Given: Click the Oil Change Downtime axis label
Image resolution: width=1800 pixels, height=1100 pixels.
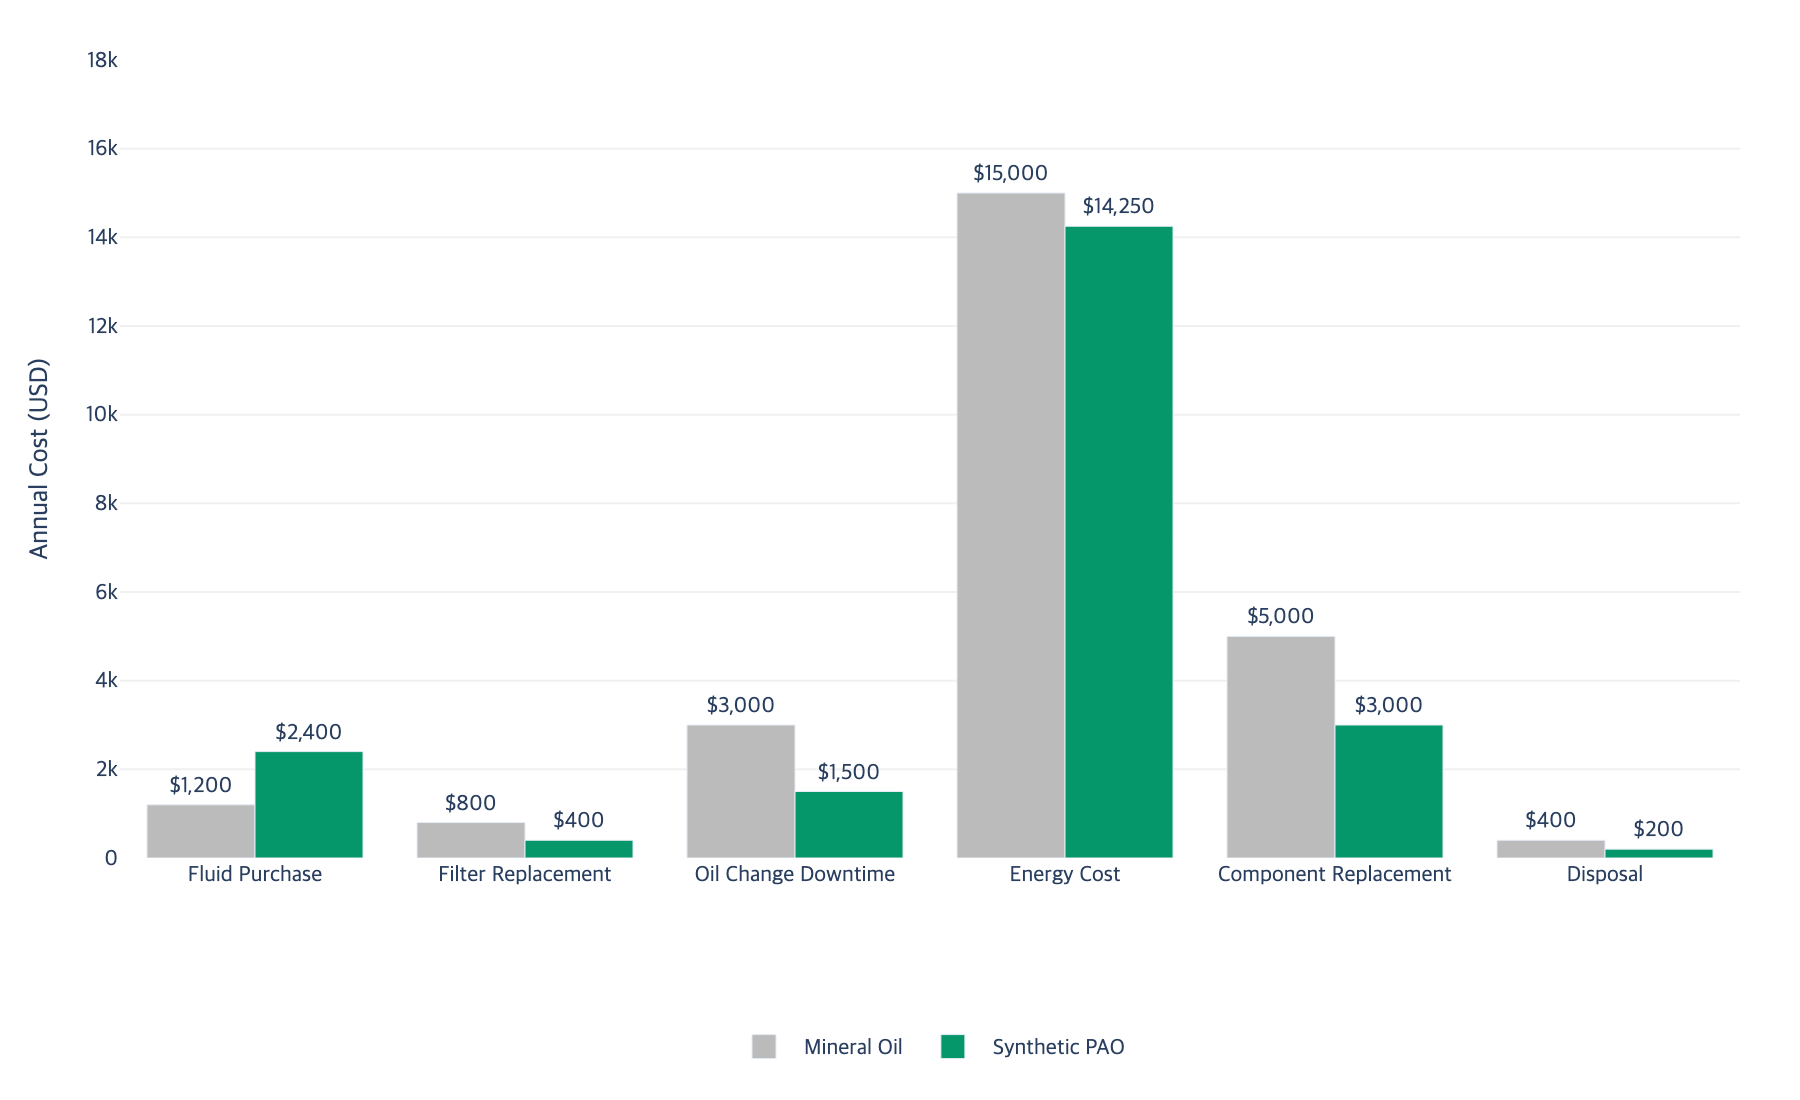Looking at the screenshot, I should point(795,874).
